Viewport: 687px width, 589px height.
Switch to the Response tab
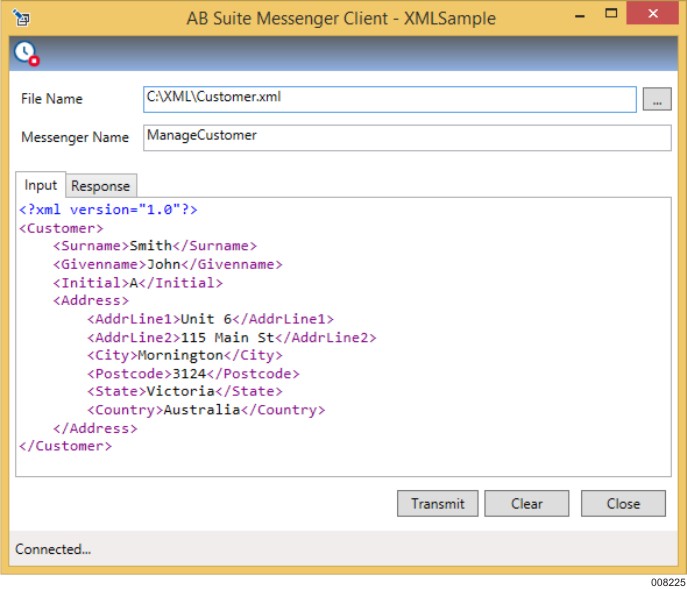pyautogui.click(x=101, y=186)
